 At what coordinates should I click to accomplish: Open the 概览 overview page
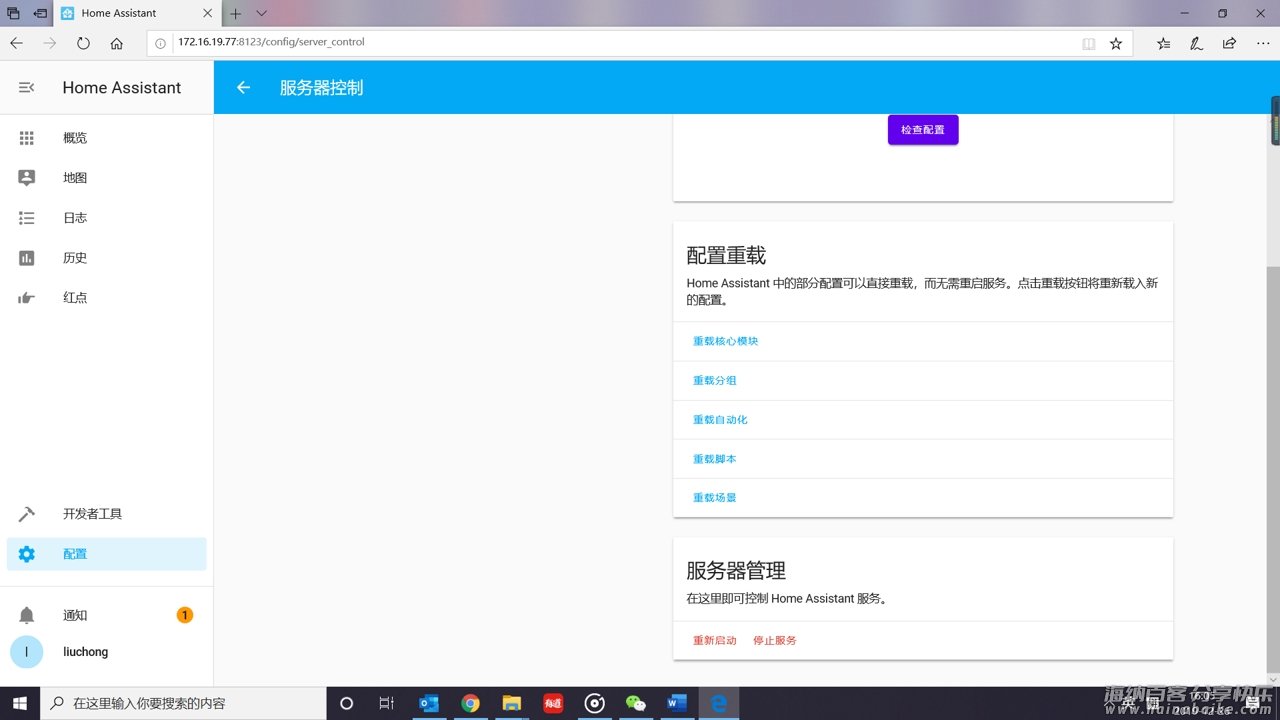107,138
